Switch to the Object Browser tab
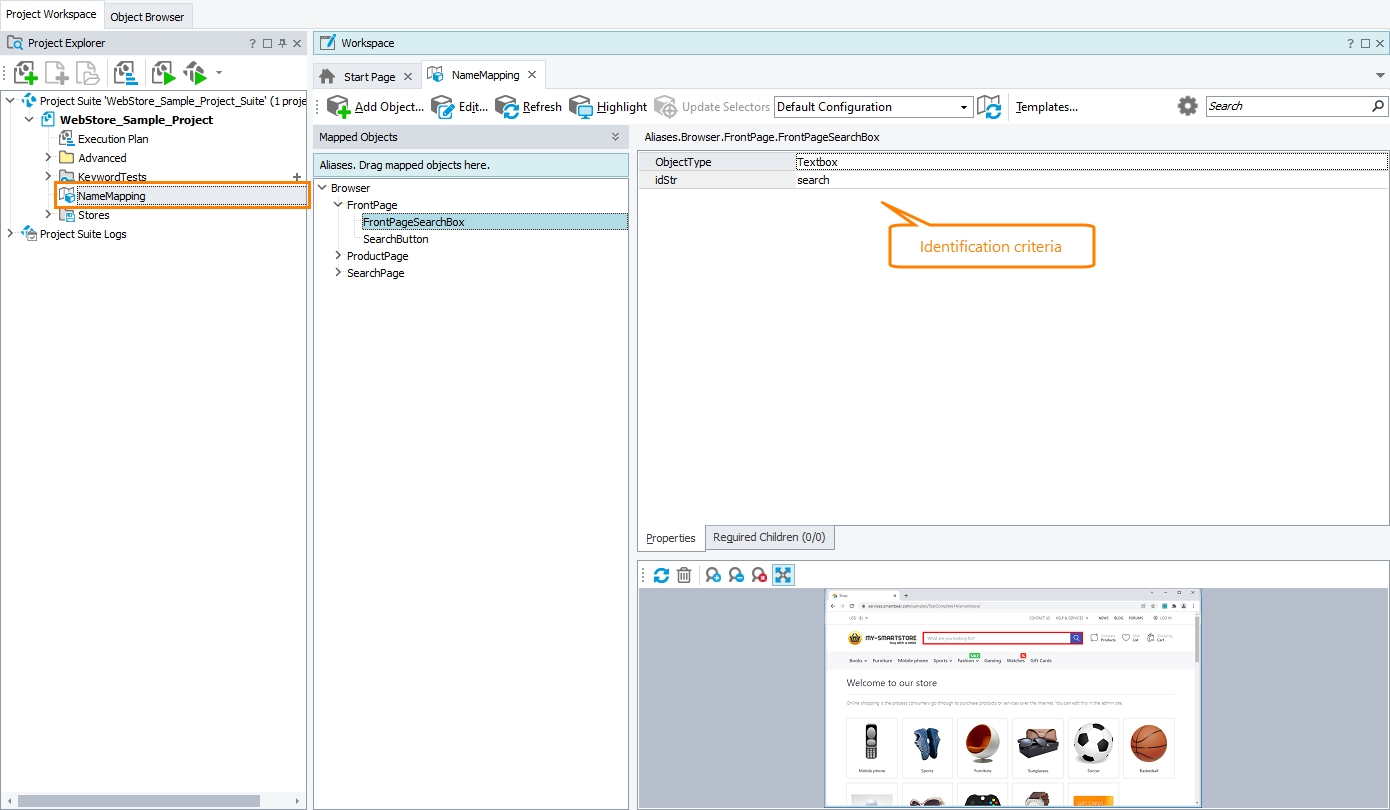Screen dimensions: 1390x810 pos(147,15)
